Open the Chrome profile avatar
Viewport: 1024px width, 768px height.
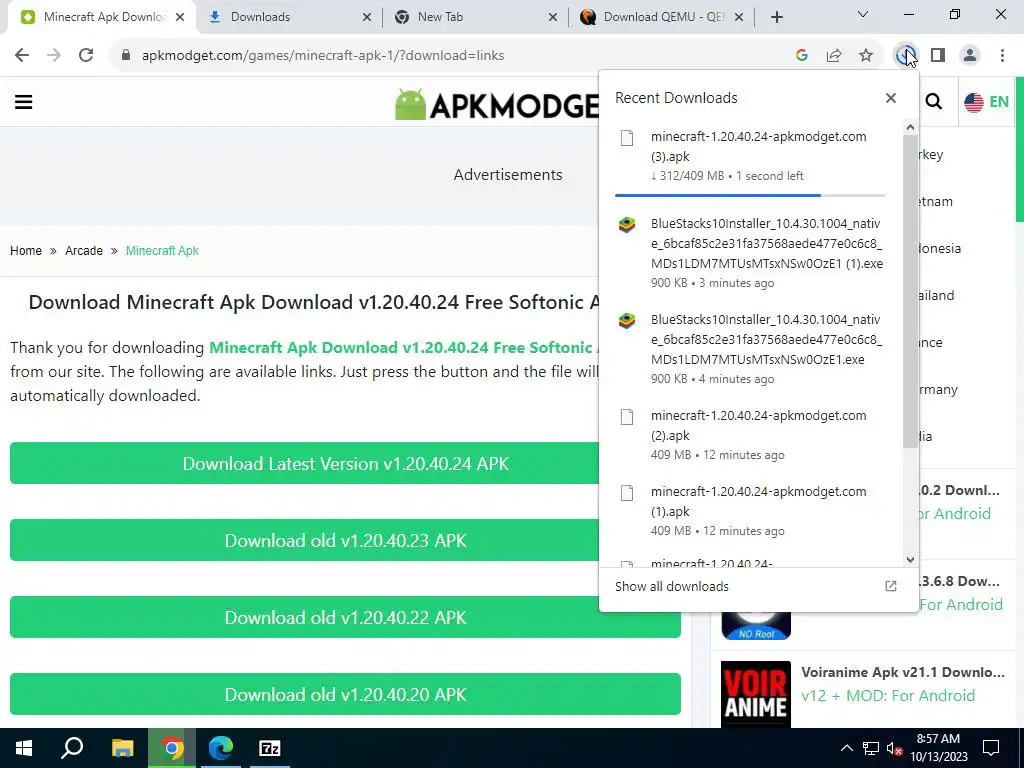970,56
